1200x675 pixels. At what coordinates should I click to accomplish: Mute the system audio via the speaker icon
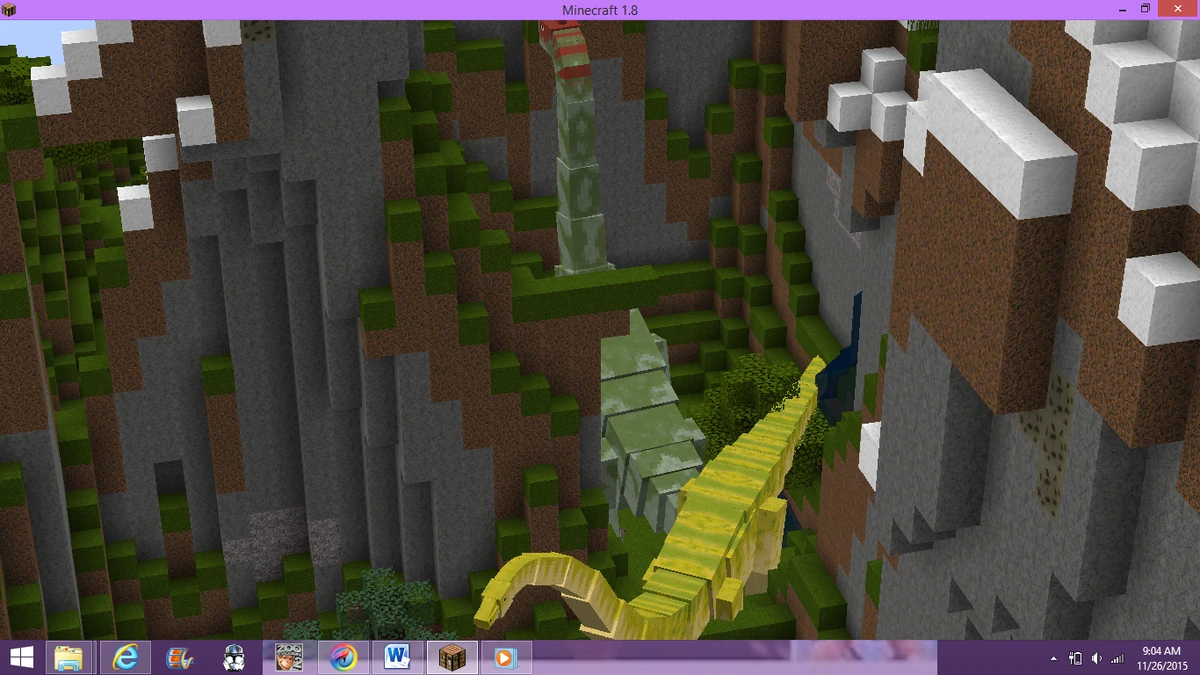click(1096, 658)
